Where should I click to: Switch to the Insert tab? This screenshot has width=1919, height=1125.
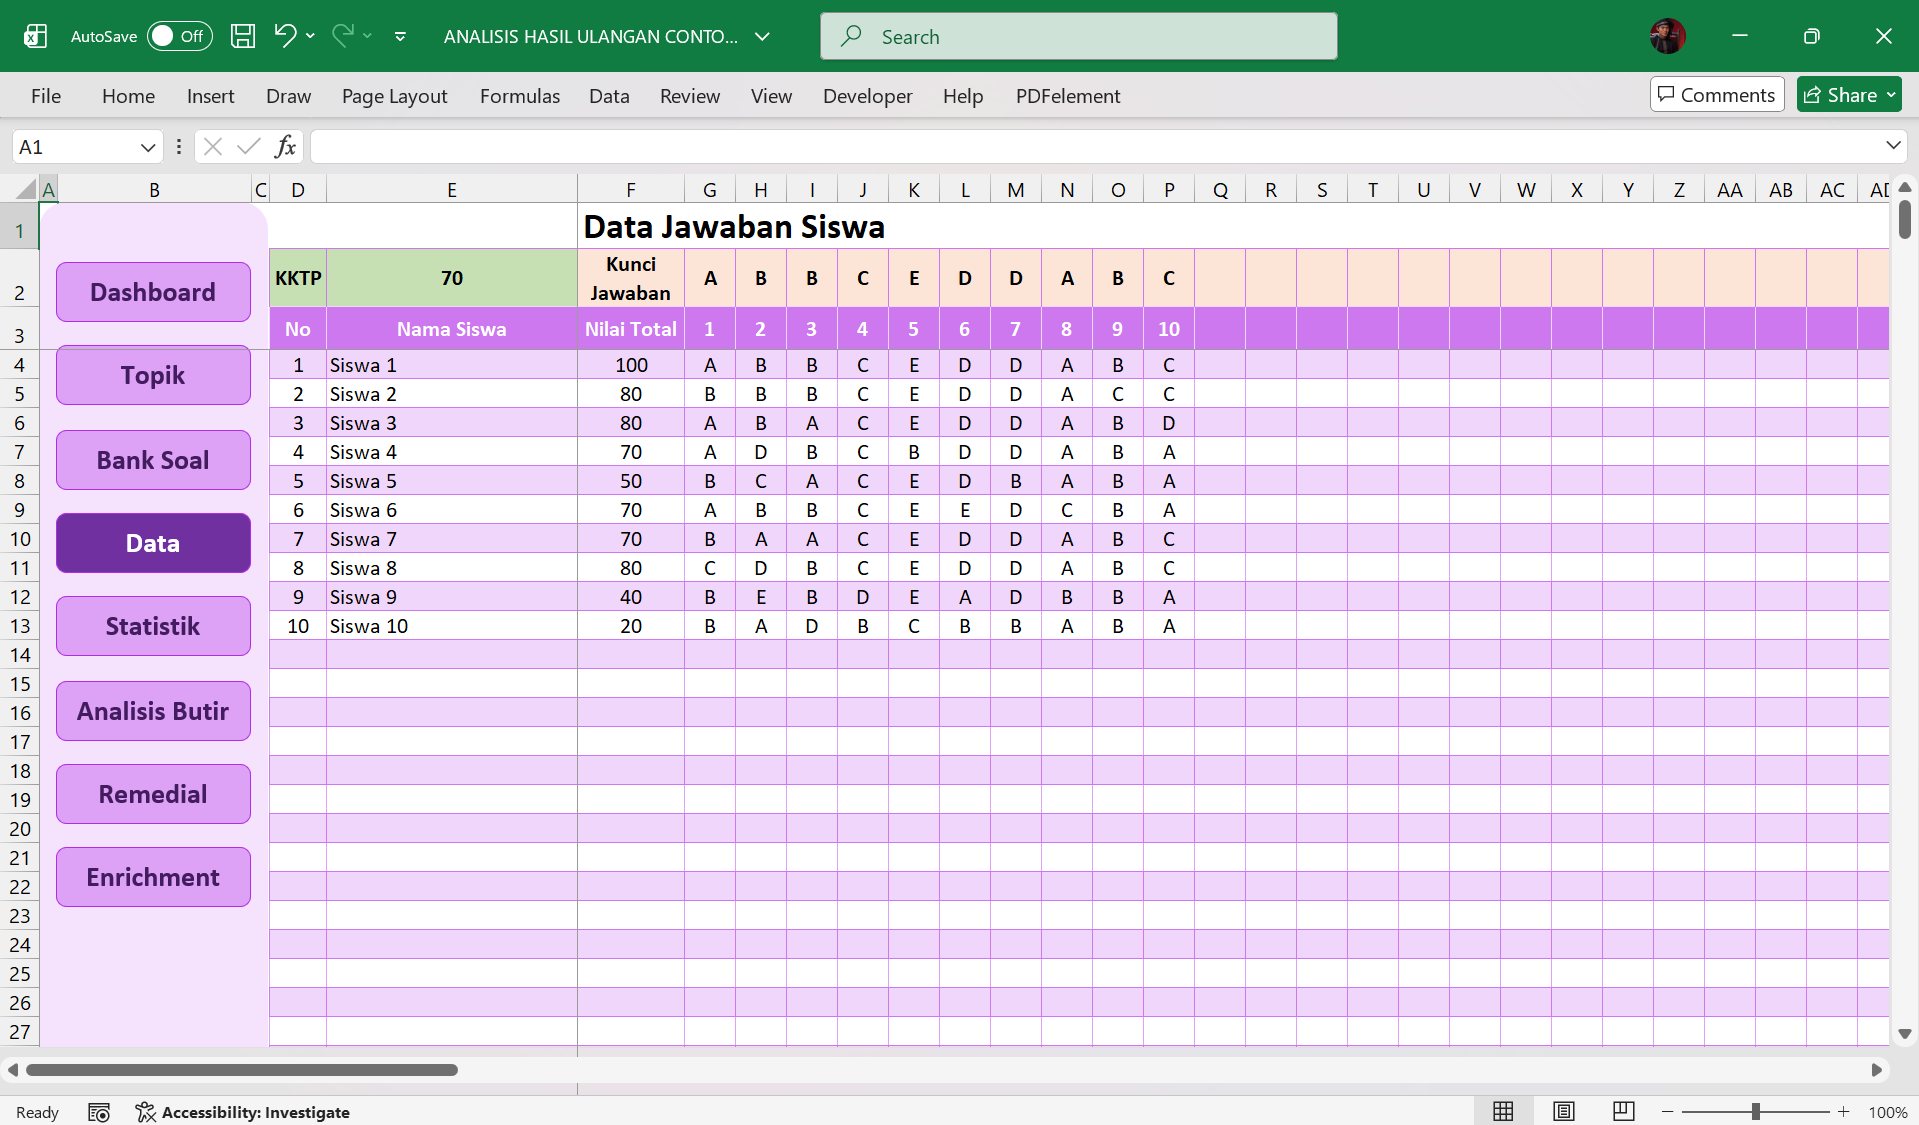click(x=210, y=96)
